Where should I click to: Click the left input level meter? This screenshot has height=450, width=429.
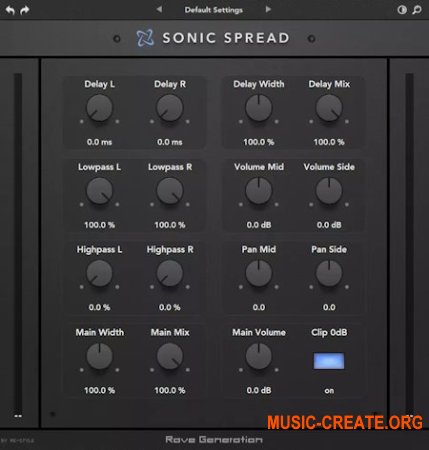point(18,245)
